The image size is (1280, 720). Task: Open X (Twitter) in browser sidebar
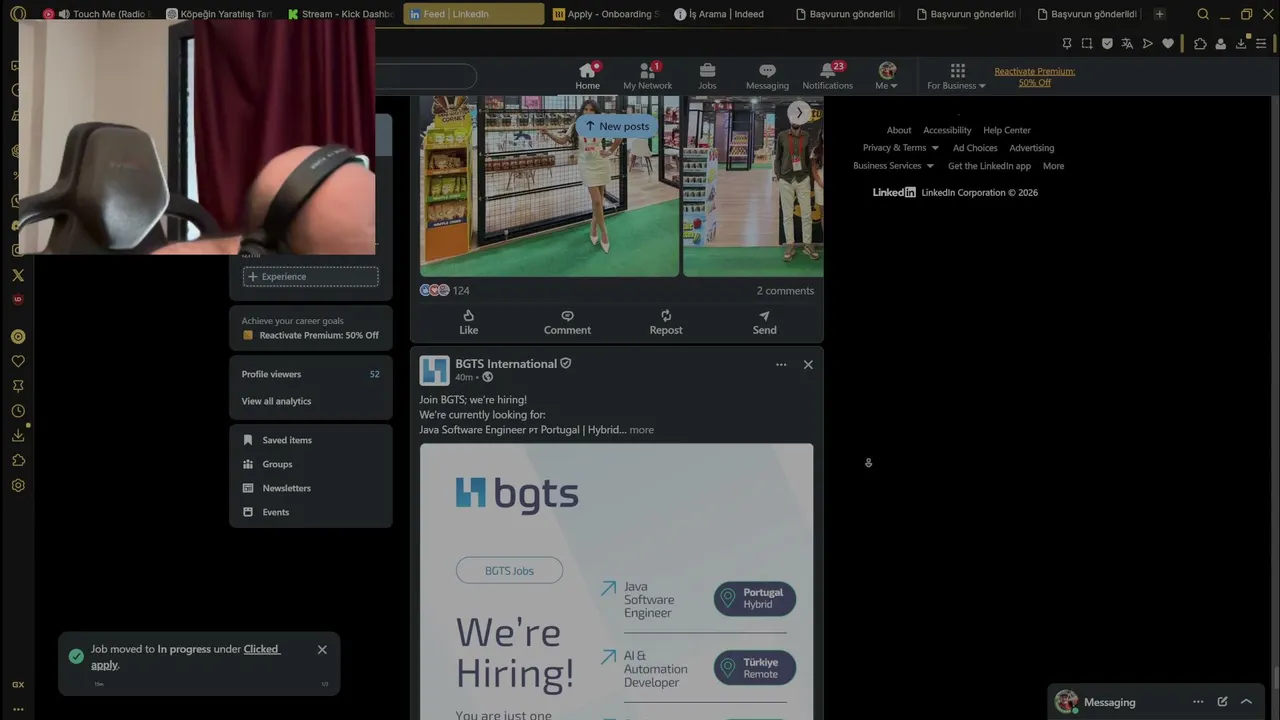[x=18, y=275]
